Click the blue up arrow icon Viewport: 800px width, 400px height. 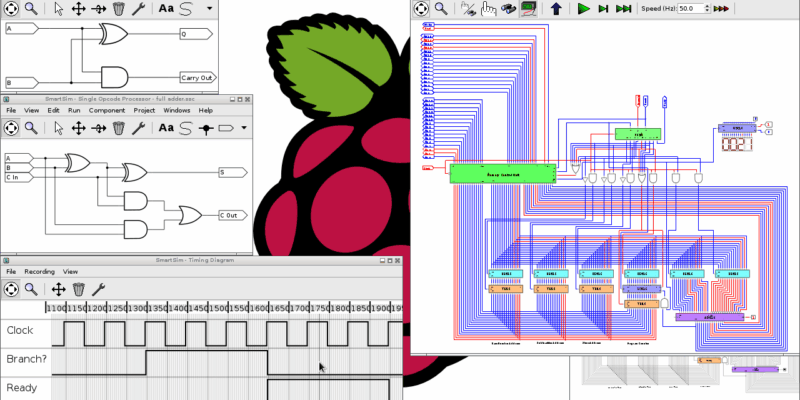(556, 8)
